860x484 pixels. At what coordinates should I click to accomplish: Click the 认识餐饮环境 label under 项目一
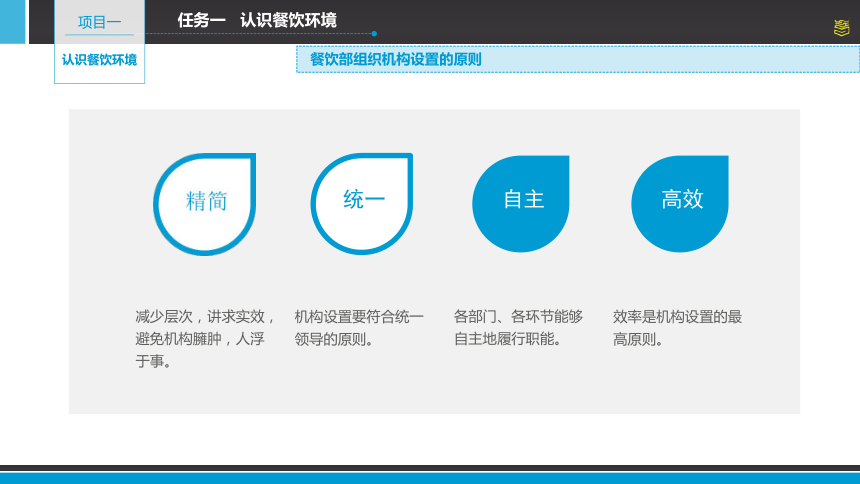pyautogui.click(x=99, y=59)
